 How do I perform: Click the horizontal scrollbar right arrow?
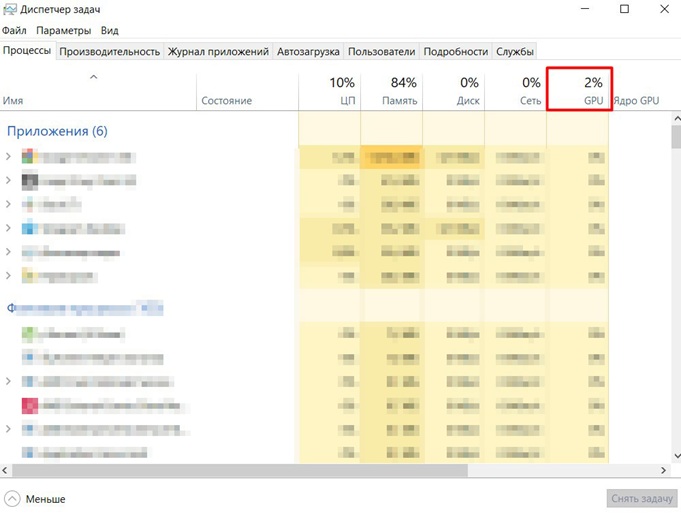(663, 470)
